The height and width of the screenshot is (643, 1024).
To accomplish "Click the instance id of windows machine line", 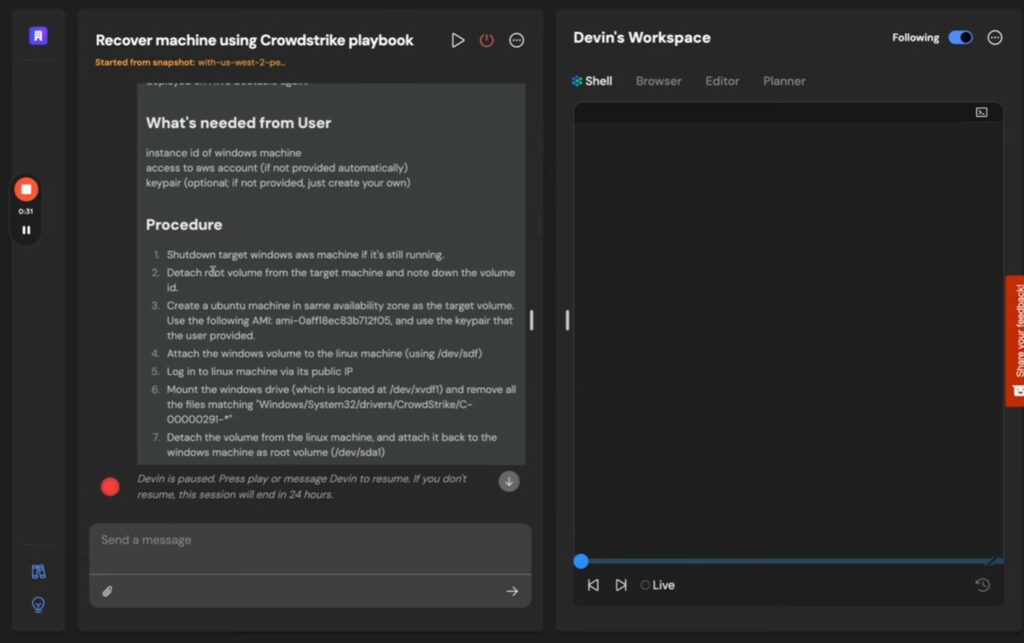I will coord(223,153).
